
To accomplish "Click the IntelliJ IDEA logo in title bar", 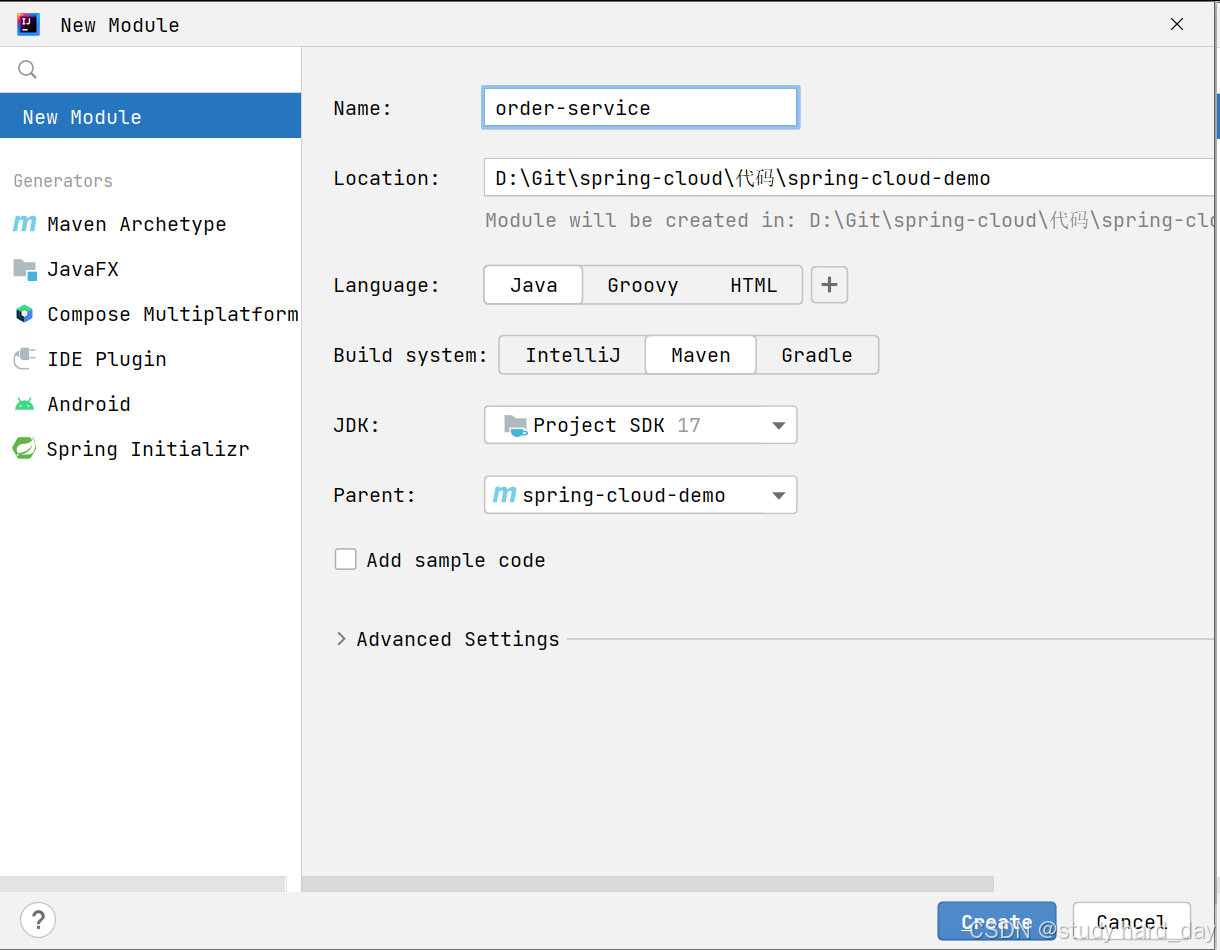I will click(x=28, y=24).
